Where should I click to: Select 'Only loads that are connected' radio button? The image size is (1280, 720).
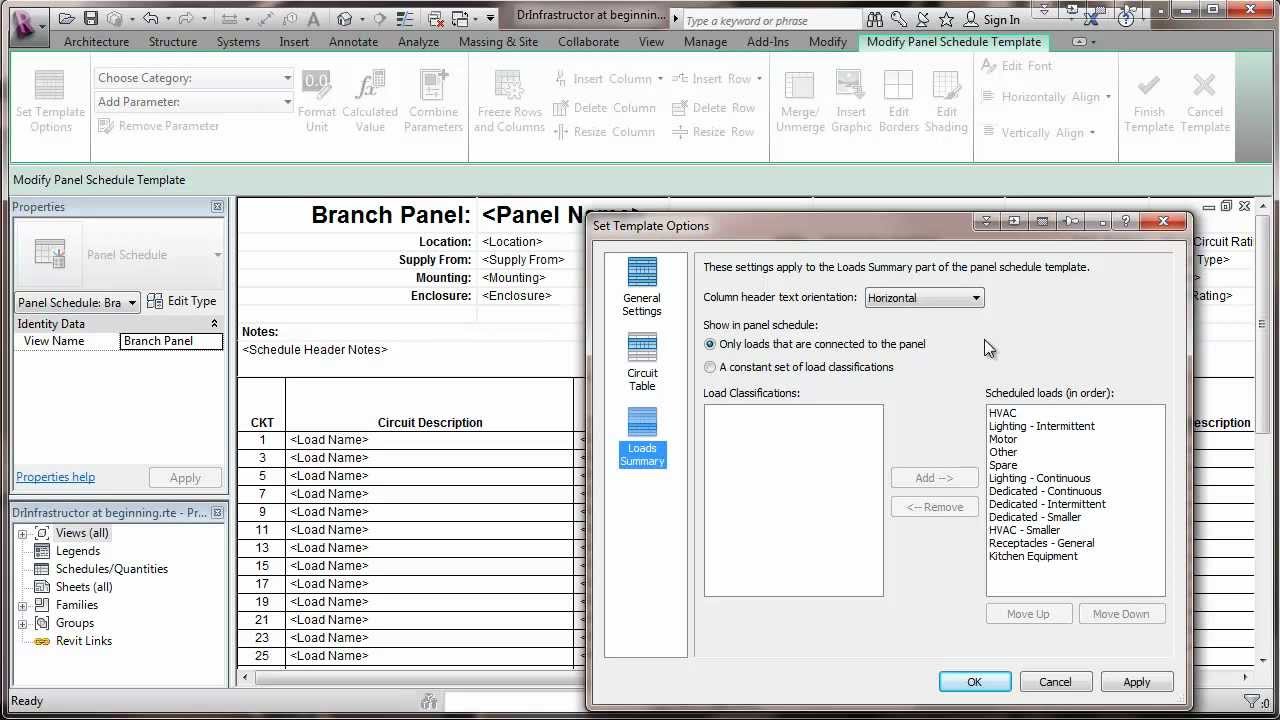point(710,344)
